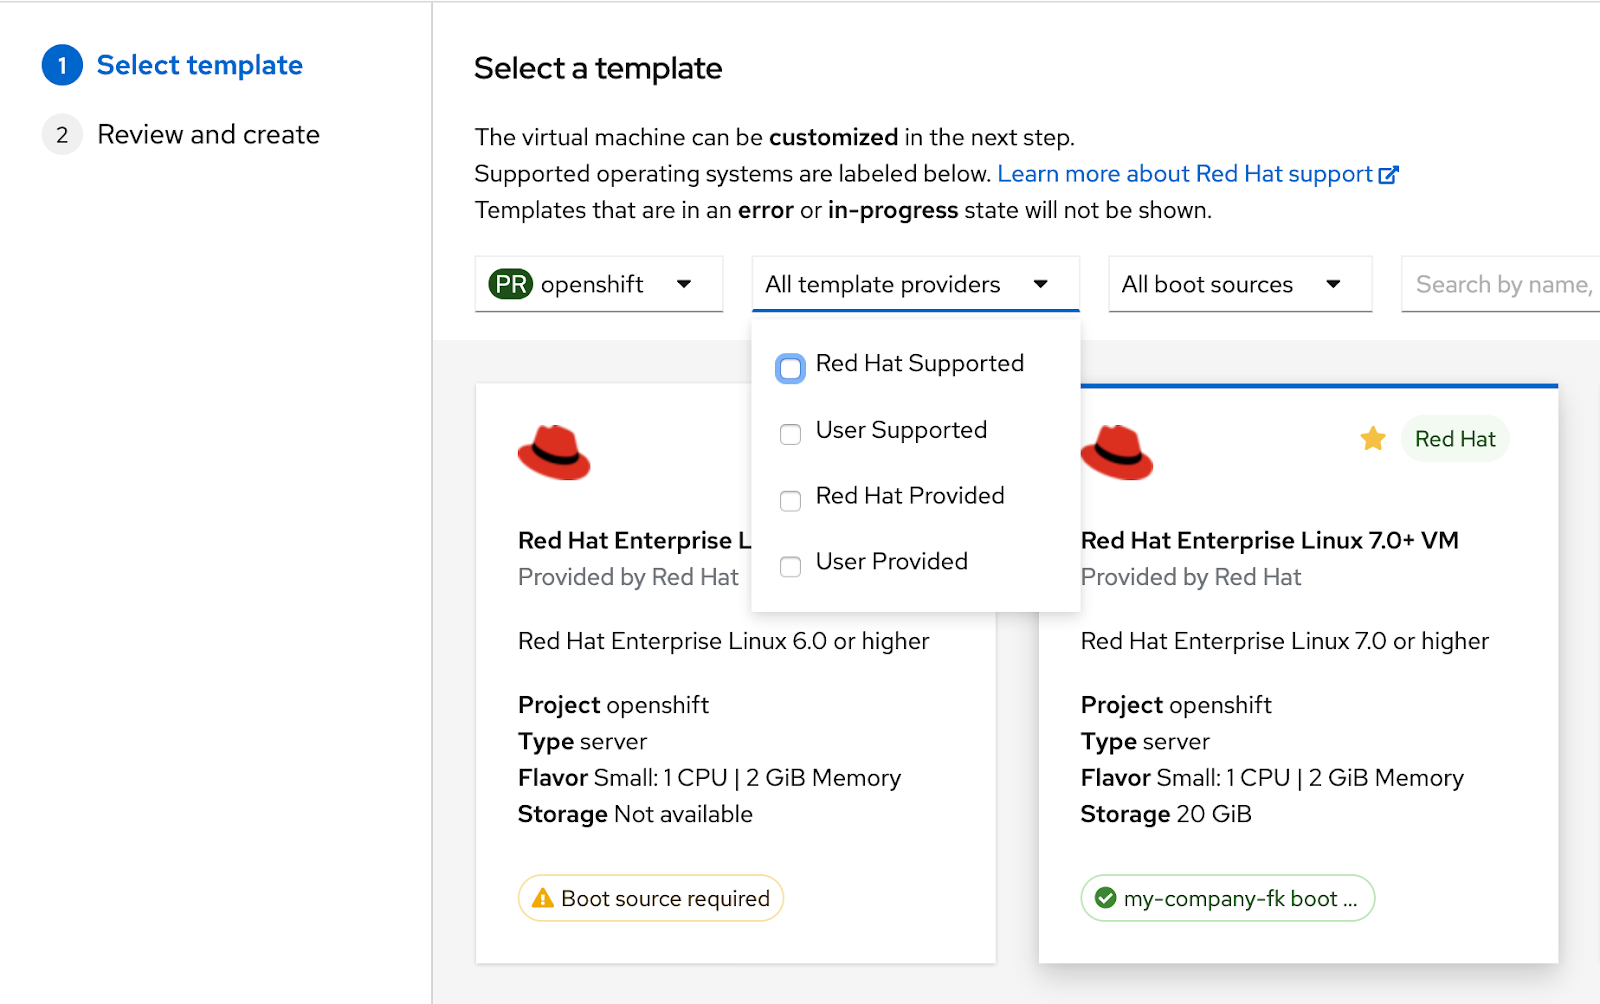Check the Red Hat Supported checkbox
Viewport: 1600px width, 1004px height.
click(790, 368)
